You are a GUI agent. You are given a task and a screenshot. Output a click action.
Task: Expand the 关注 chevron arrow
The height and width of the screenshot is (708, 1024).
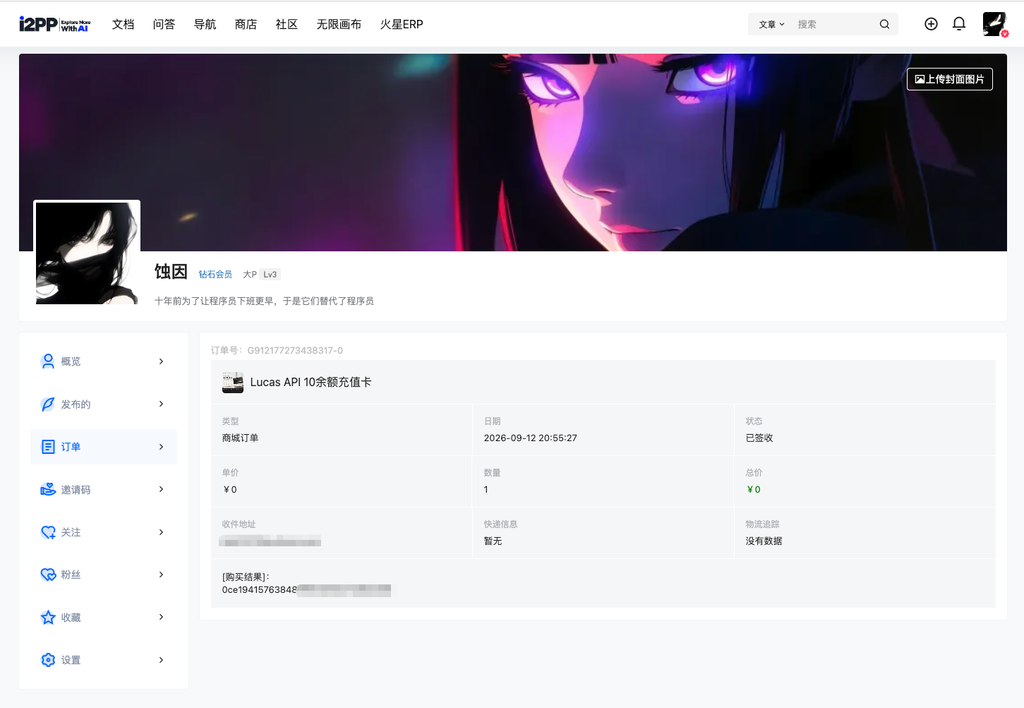click(161, 532)
